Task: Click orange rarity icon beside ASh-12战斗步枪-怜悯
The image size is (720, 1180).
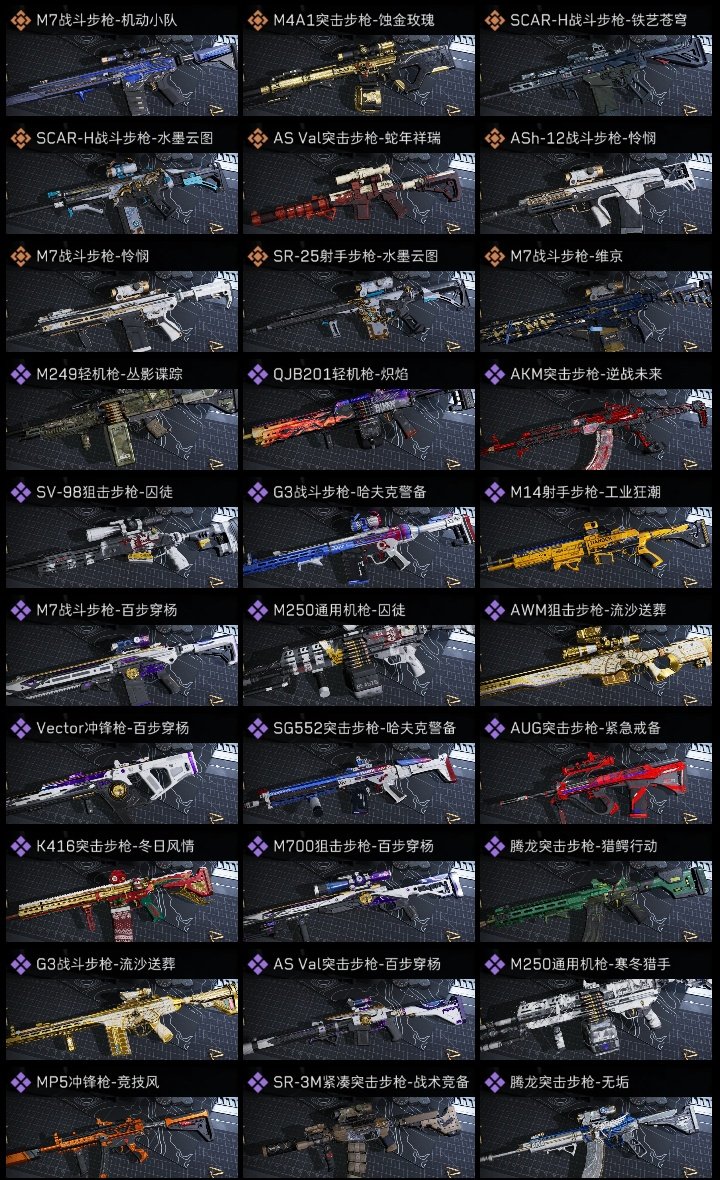Action: click(494, 138)
